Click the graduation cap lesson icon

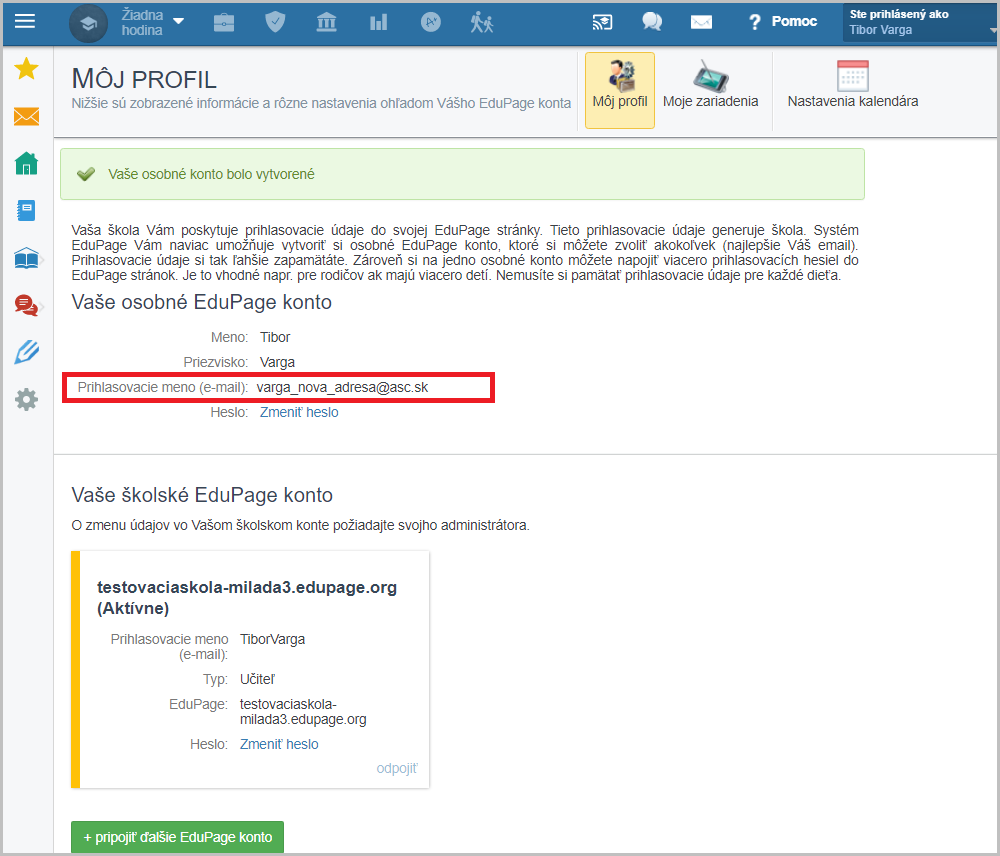coord(88,24)
